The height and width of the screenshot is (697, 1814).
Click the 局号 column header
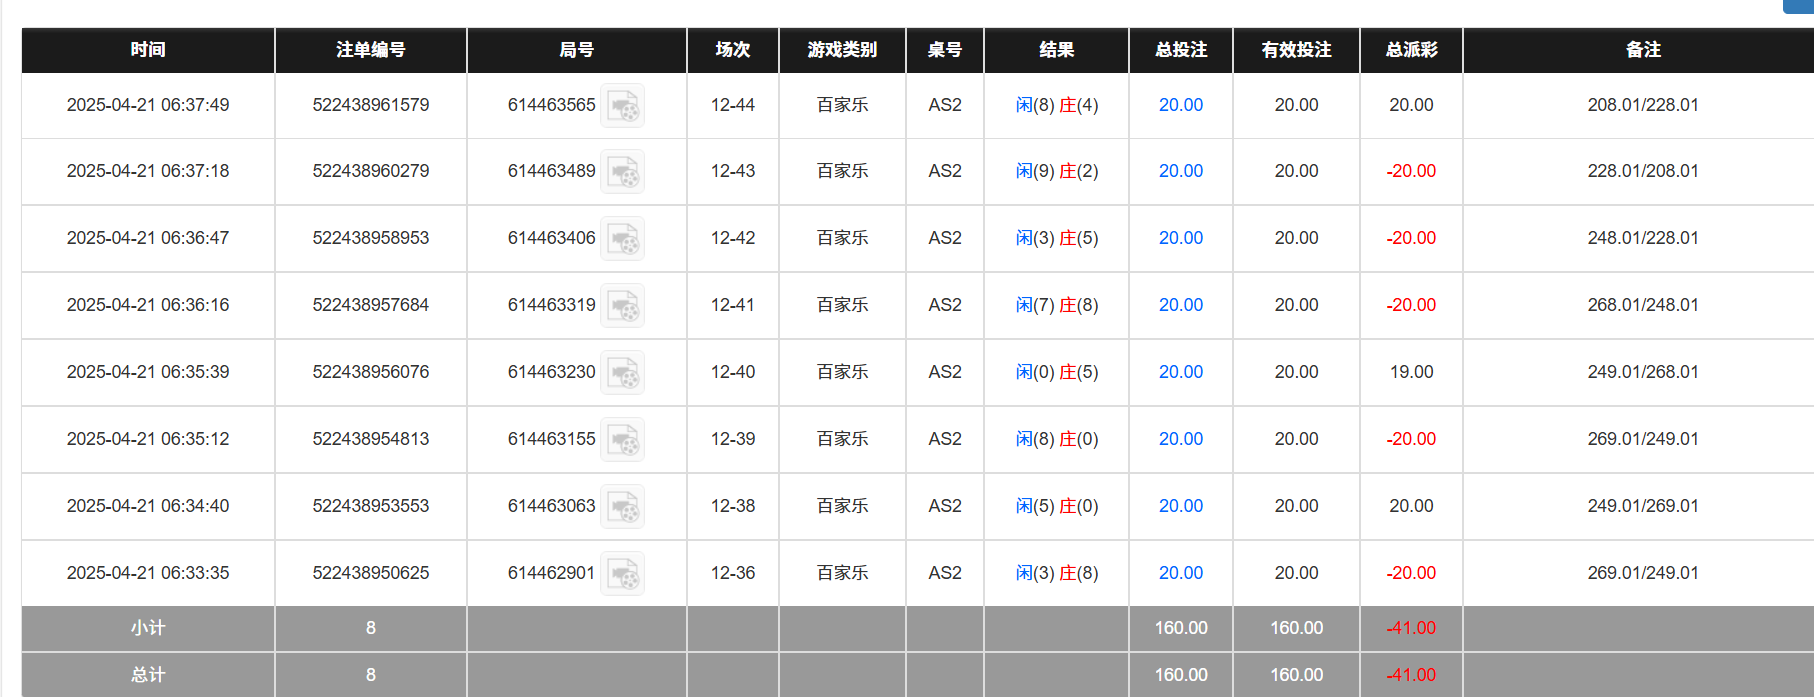point(576,49)
